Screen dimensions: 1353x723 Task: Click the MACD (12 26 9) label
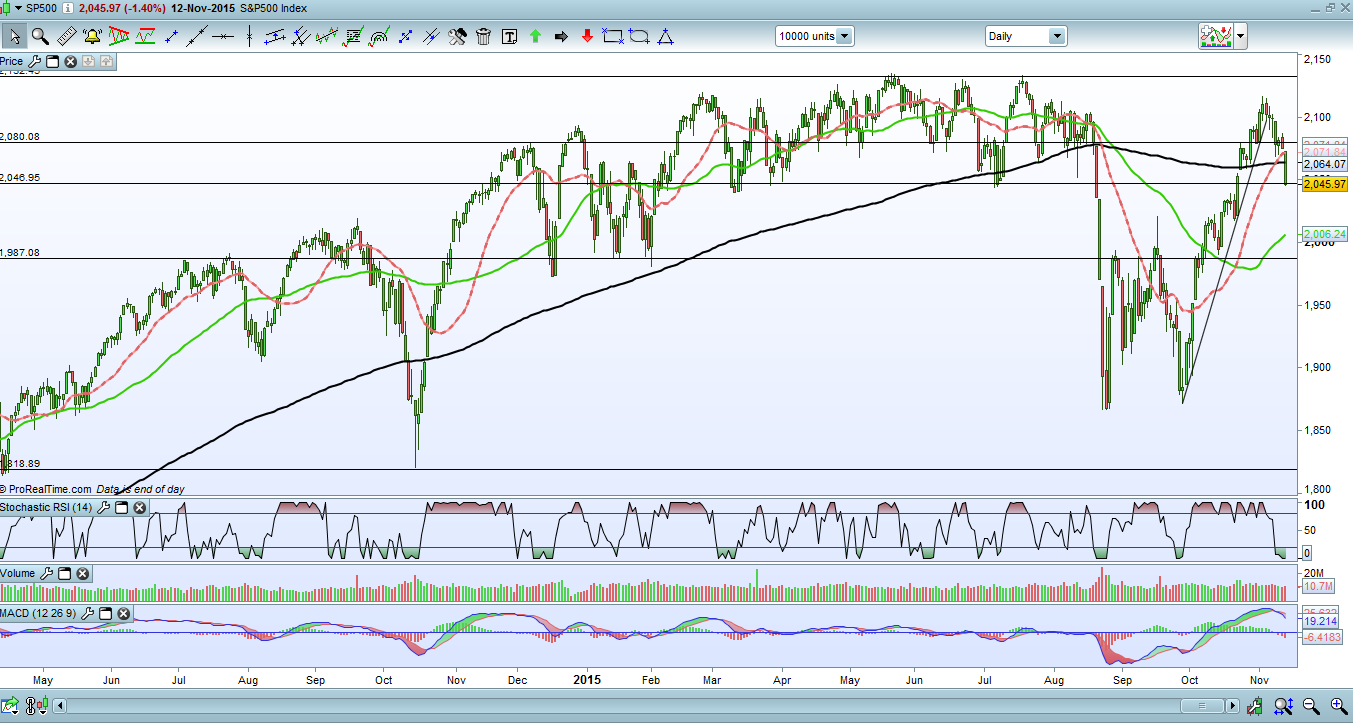(x=39, y=612)
